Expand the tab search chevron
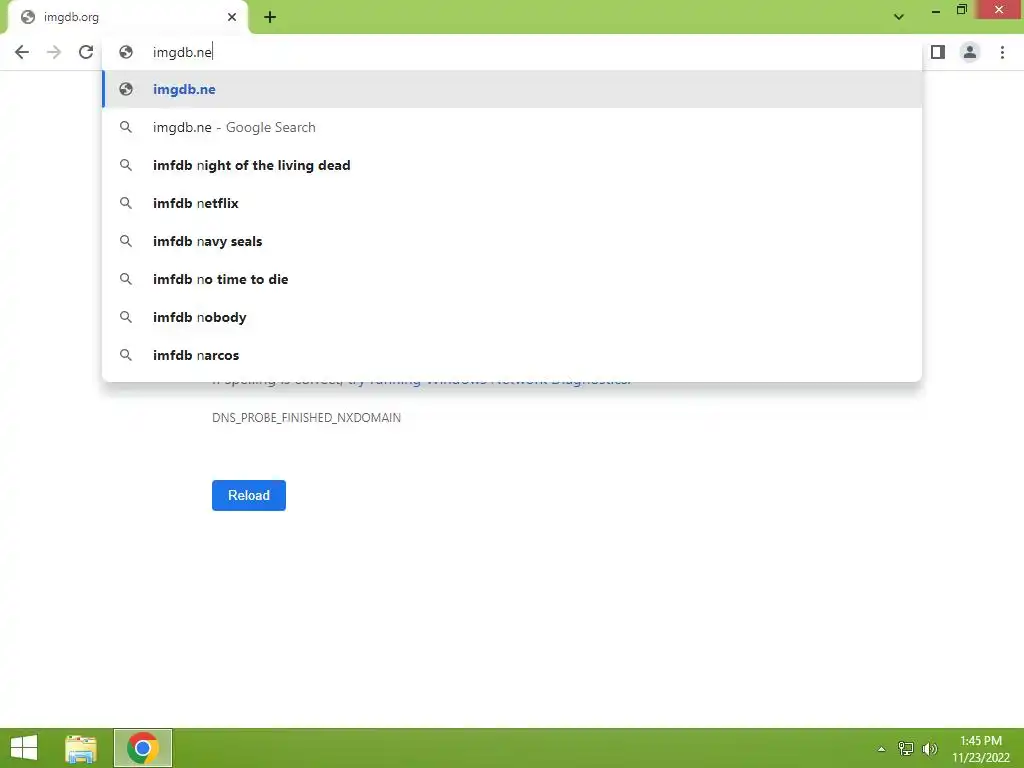1024x768 pixels. (x=899, y=17)
